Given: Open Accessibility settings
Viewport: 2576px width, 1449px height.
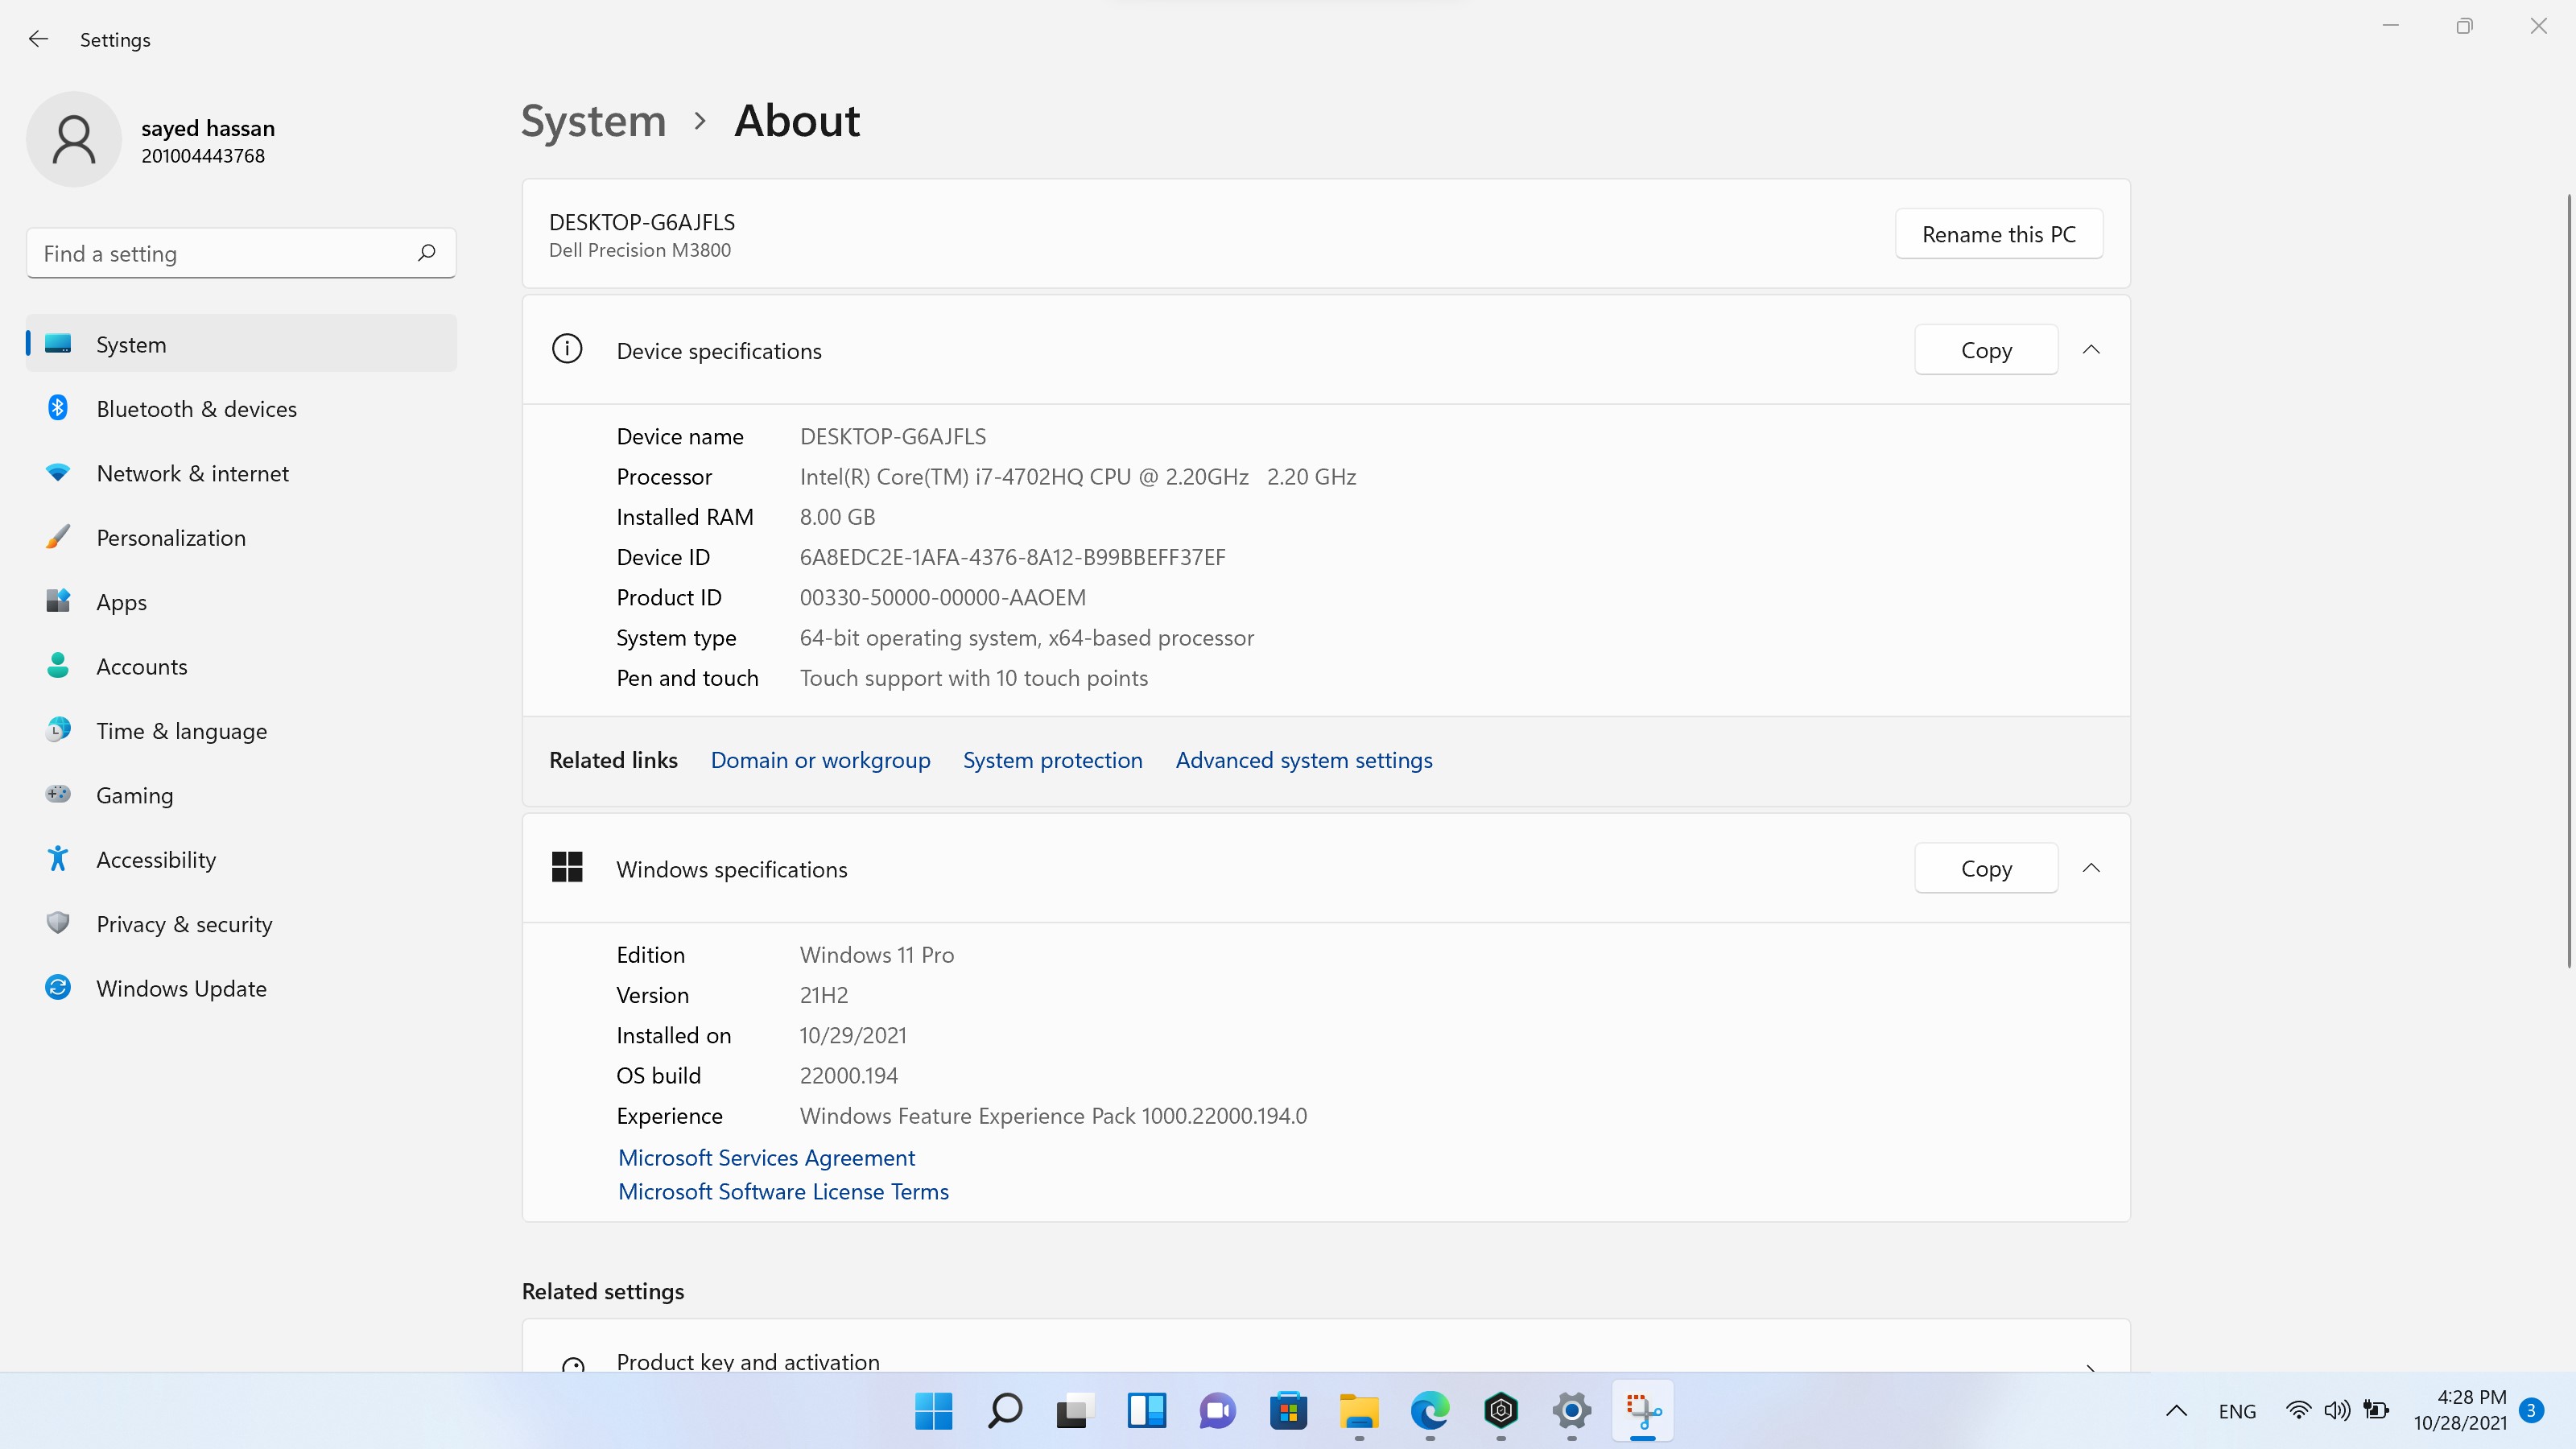Looking at the screenshot, I should tap(242, 859).
